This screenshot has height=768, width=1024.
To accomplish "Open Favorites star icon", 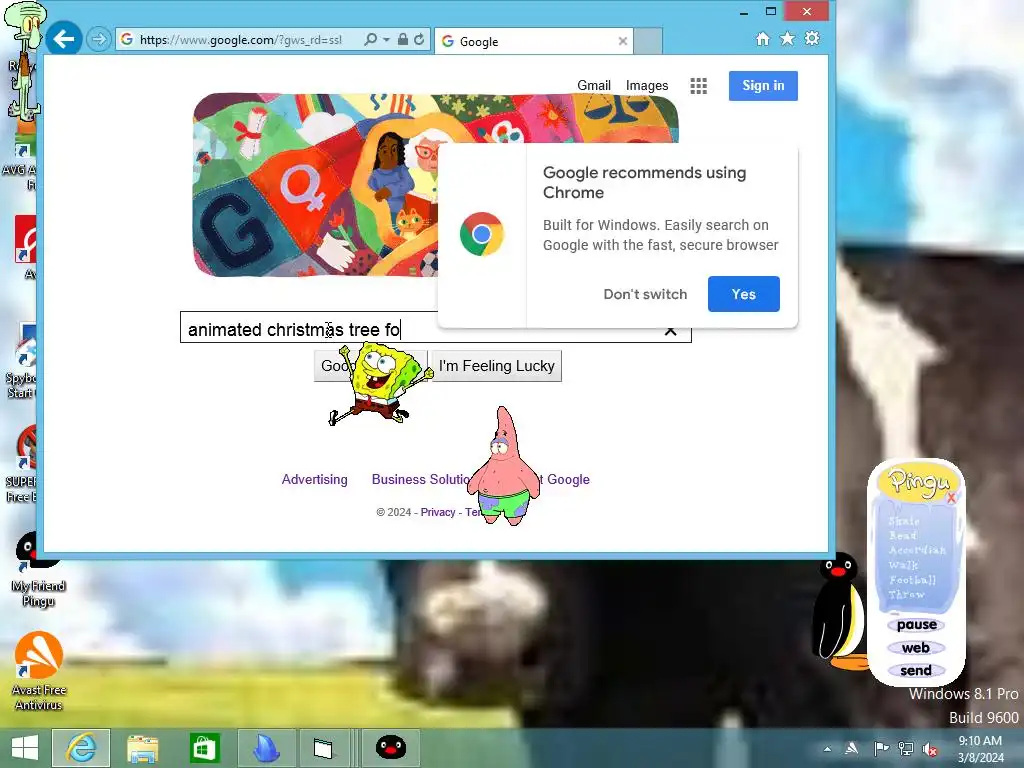I will pos(788,39).
